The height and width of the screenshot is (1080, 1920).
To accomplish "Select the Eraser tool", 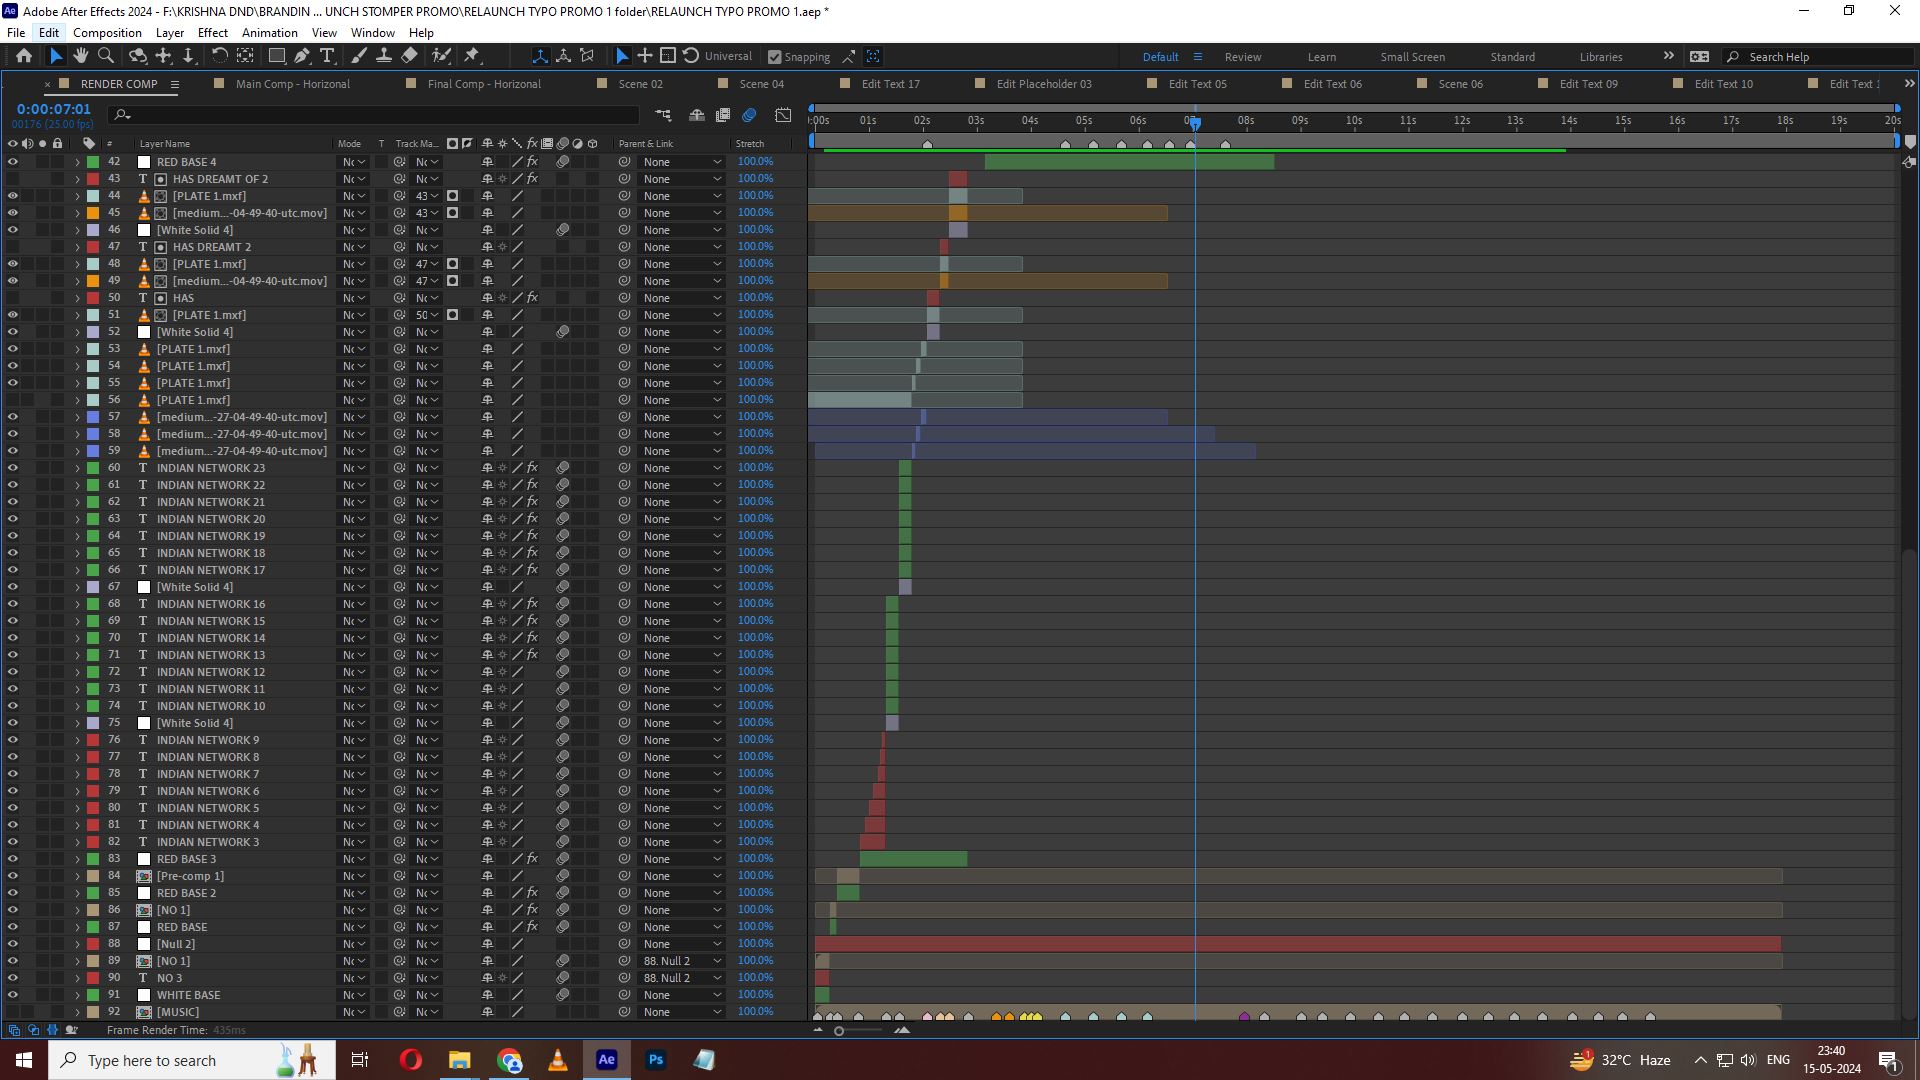I will (x=410, y=56).
